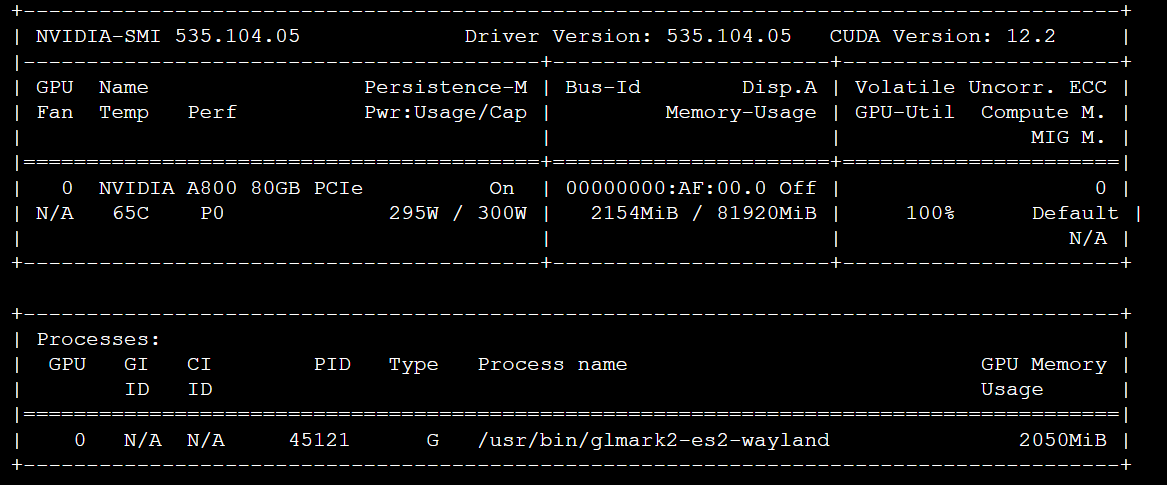Click the CUDA Version 12.2 text
This screenshot has width=1167, height=485.
point(942,36)
